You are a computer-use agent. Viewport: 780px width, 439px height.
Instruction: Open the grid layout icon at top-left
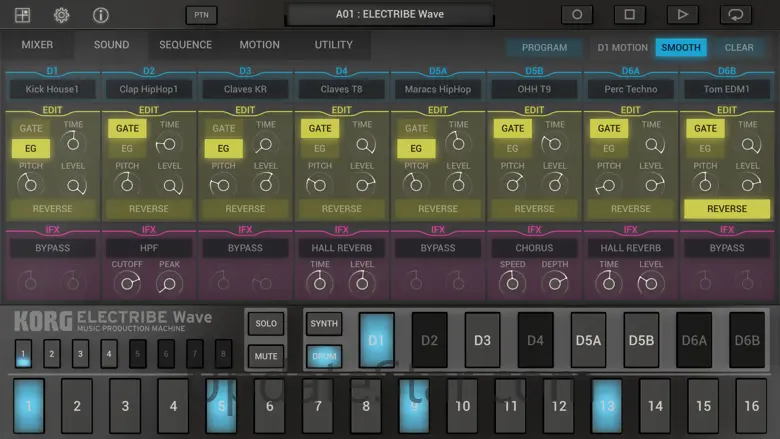pos(23,15)
